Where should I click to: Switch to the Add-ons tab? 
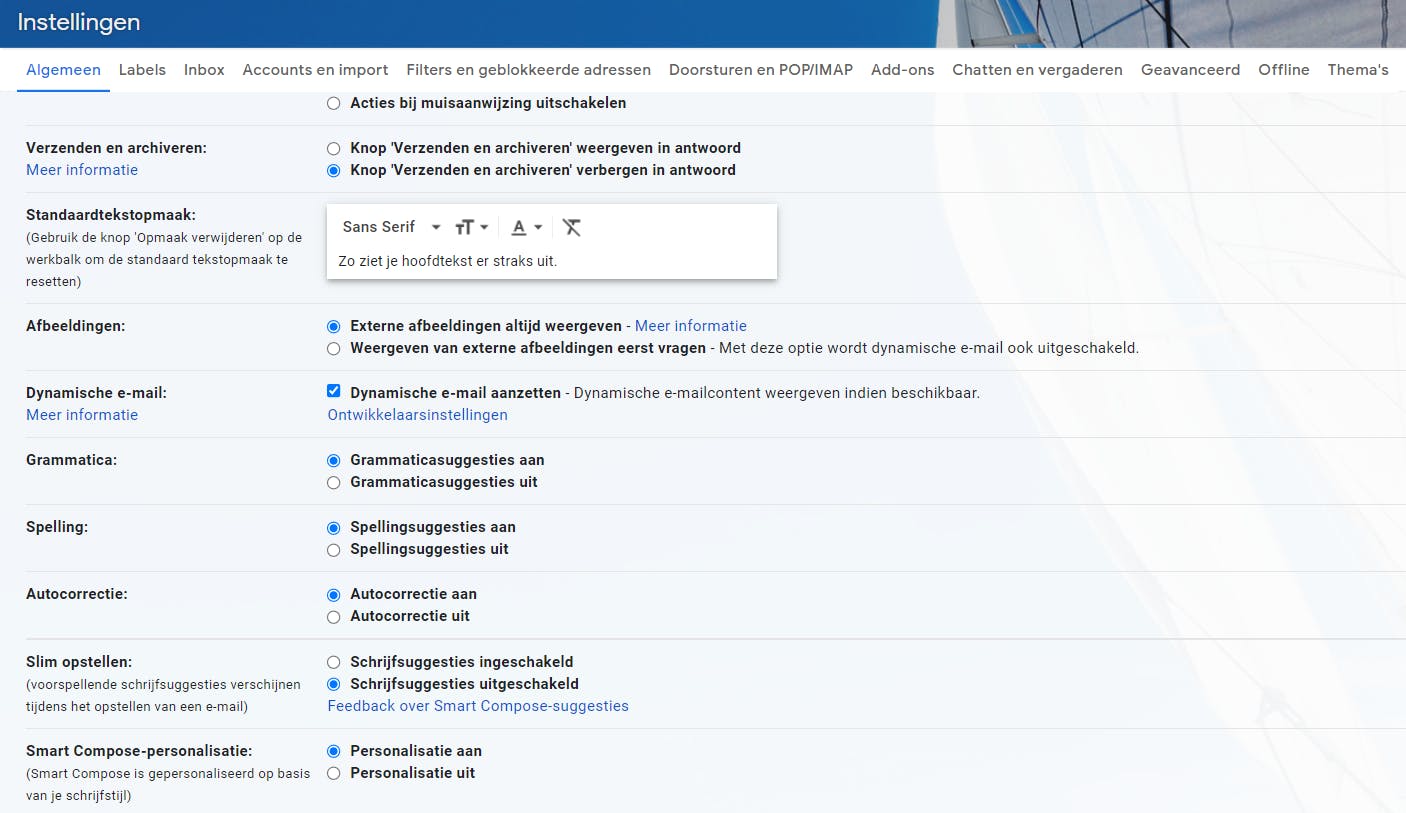coord(902,70)
